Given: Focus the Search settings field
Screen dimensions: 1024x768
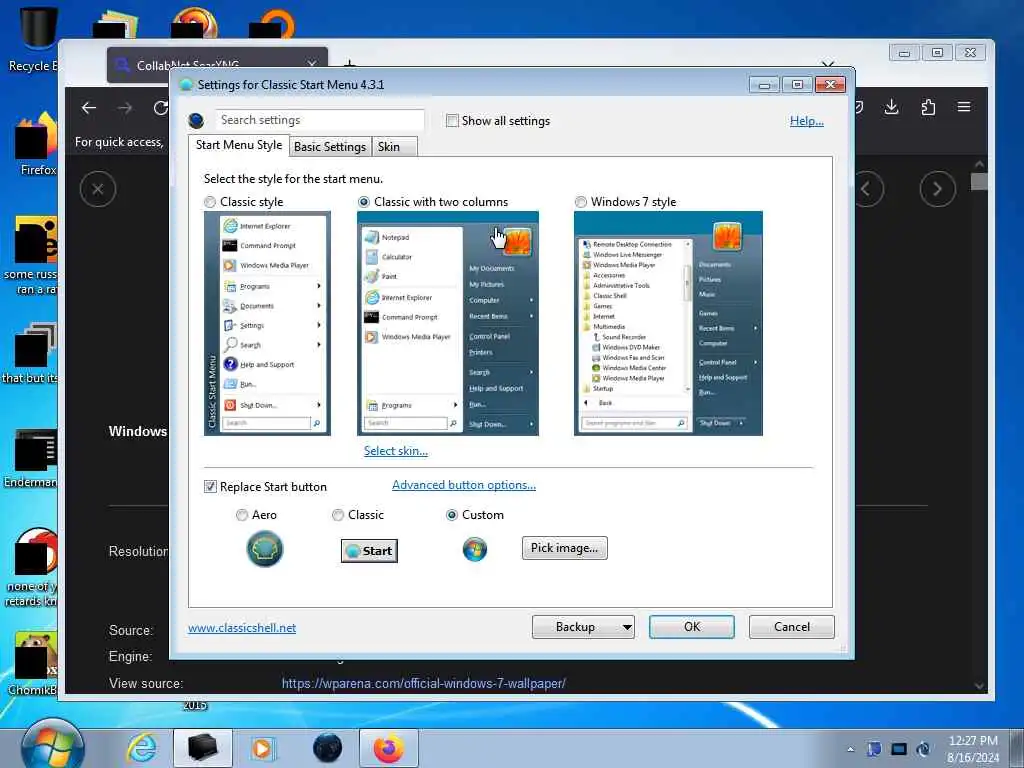Looking at the screenshot, I should click(x=319, y=120).
